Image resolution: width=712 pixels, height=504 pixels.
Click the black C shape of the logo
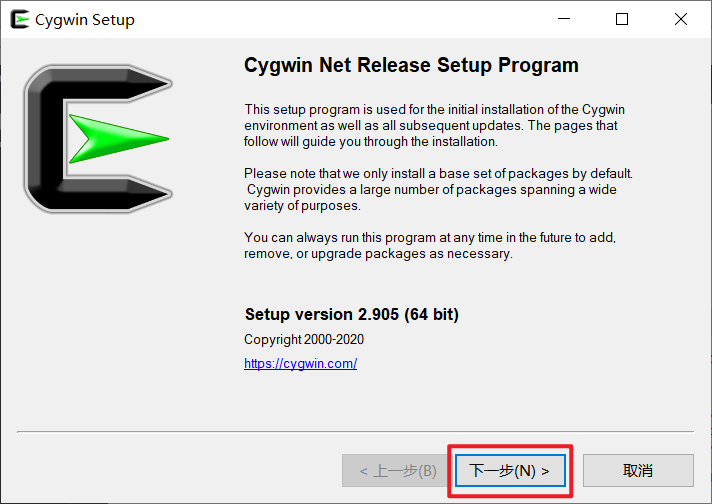[45, 139]
